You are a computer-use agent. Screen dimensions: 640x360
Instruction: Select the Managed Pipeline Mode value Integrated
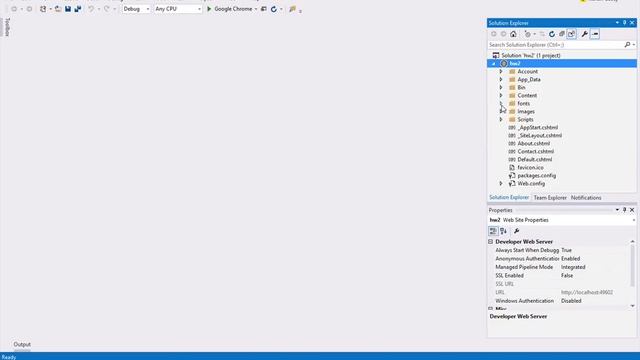573,267
